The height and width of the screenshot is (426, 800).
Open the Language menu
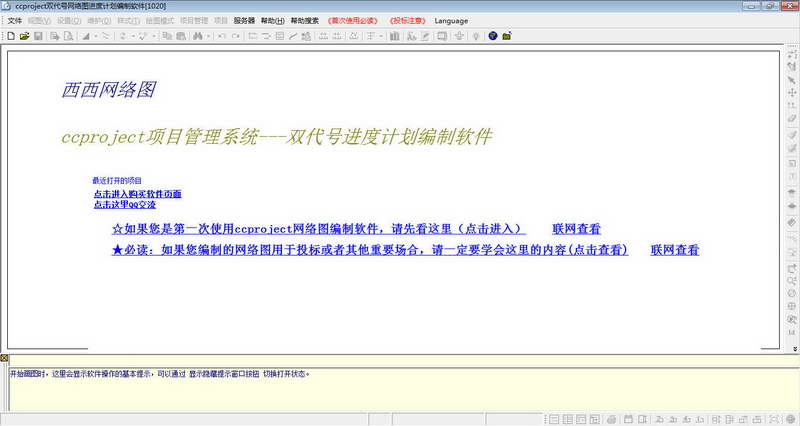pos(451,21)
